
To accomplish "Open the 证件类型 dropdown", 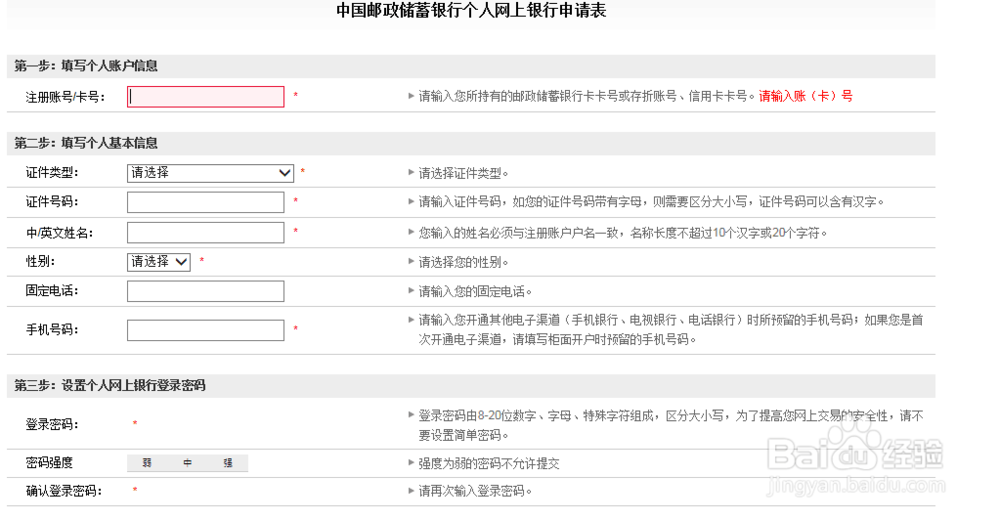I will point(210,173).
